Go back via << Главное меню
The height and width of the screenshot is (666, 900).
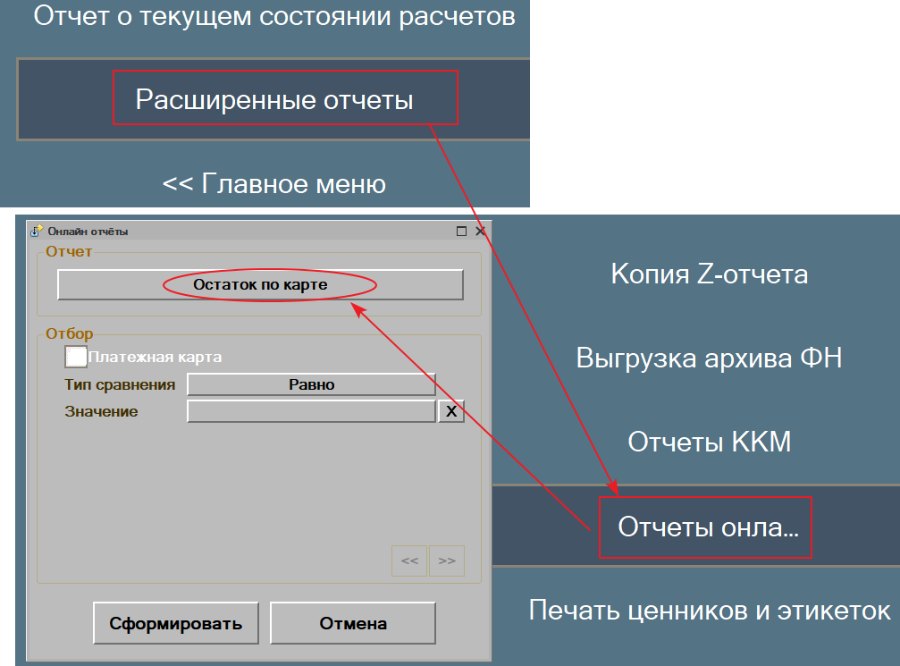pos(274,184)
